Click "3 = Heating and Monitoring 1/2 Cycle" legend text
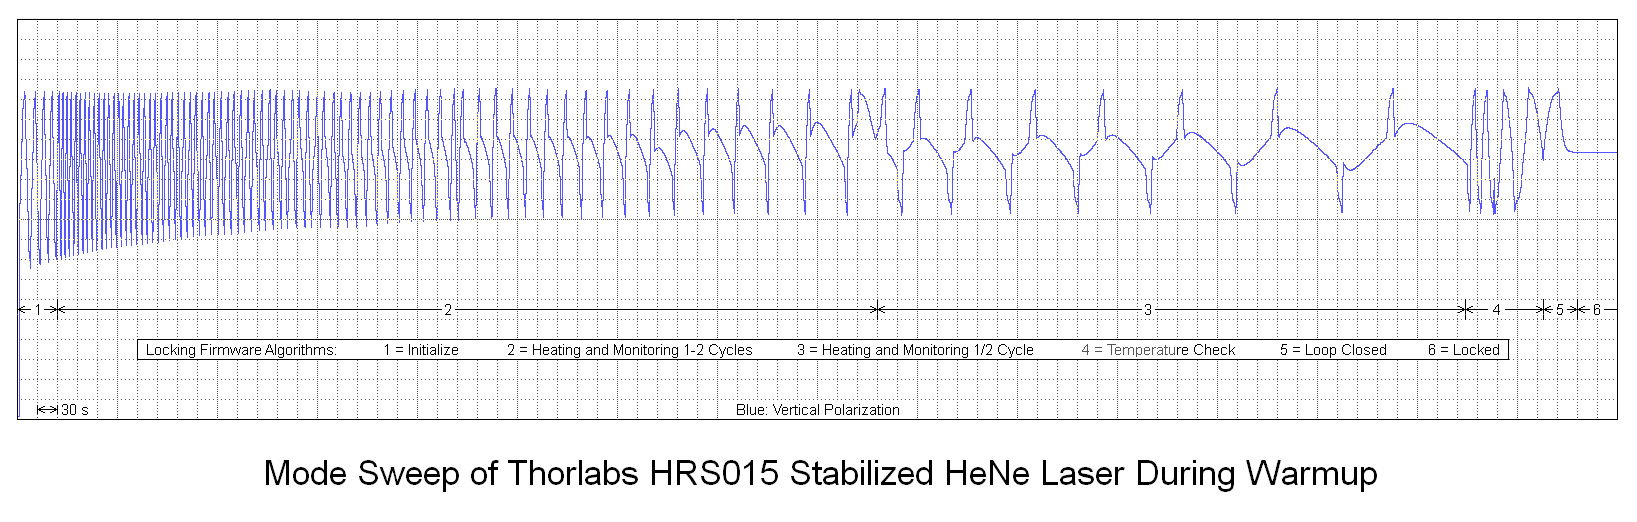The image size is (1637, 522). [915, 350]
